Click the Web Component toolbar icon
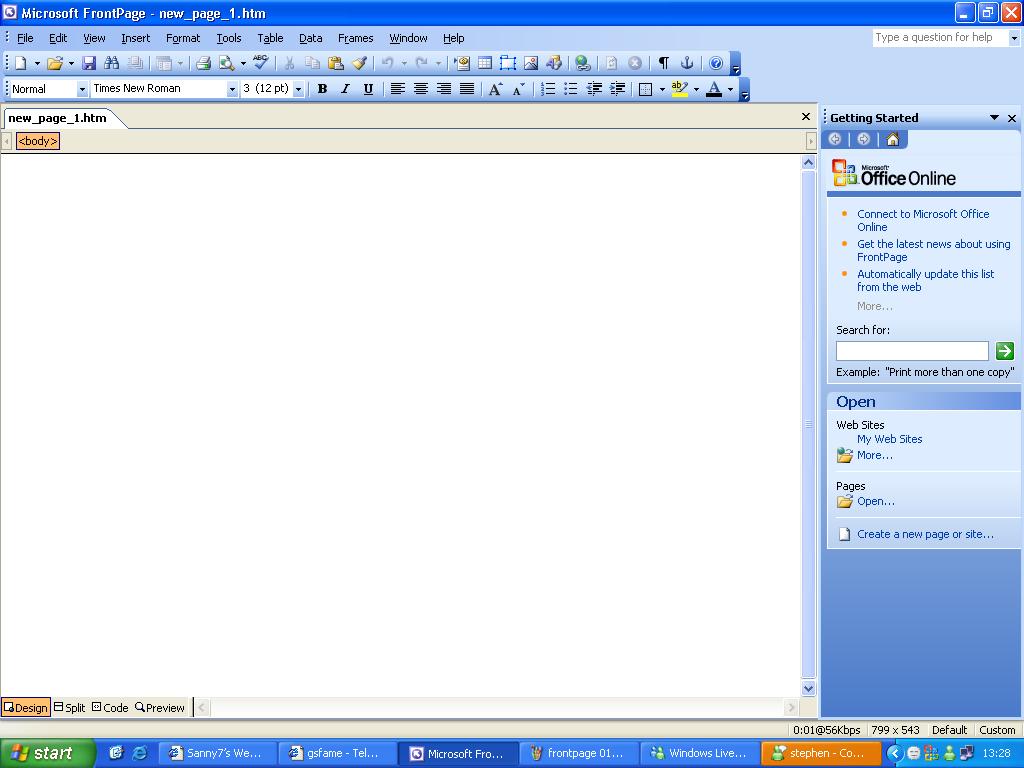 click(x=463, y=62)
